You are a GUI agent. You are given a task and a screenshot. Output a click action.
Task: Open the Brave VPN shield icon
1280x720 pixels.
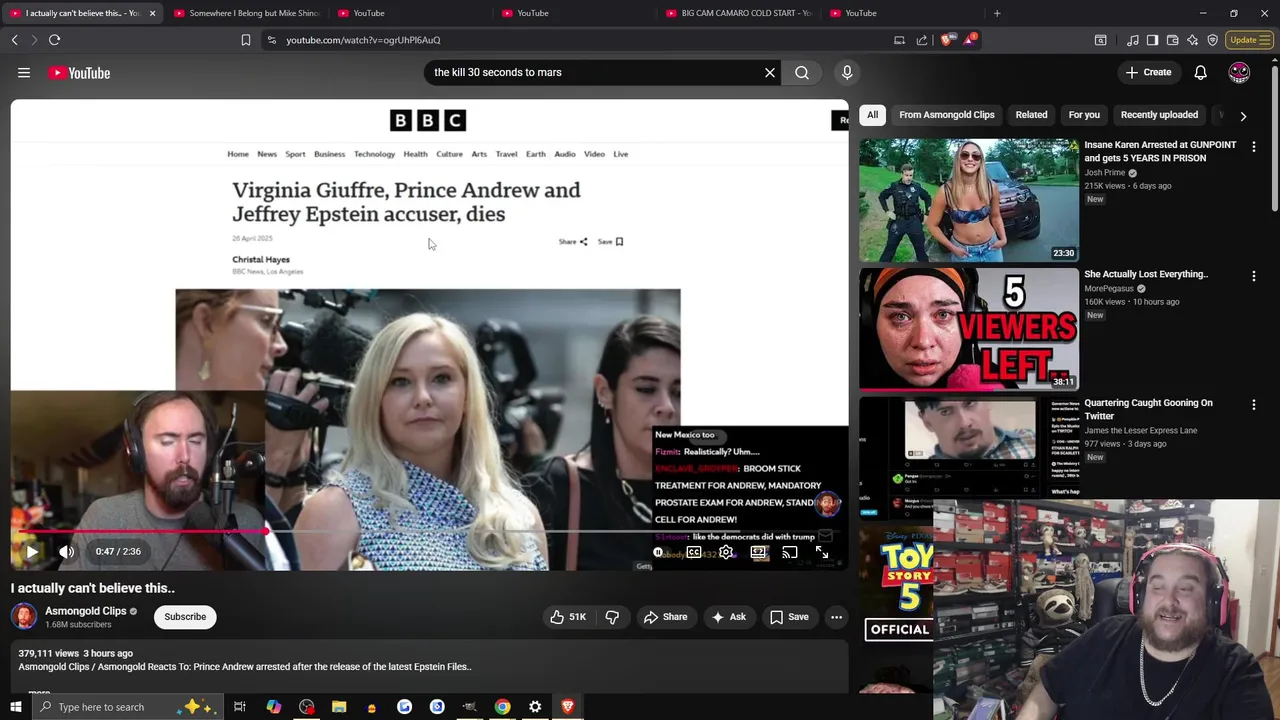click(x=1212, y=40)
